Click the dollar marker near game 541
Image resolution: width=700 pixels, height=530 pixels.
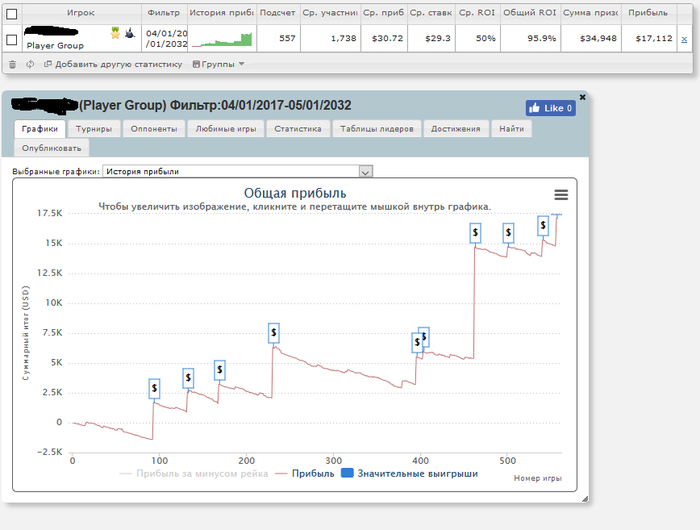click(543, 225)
